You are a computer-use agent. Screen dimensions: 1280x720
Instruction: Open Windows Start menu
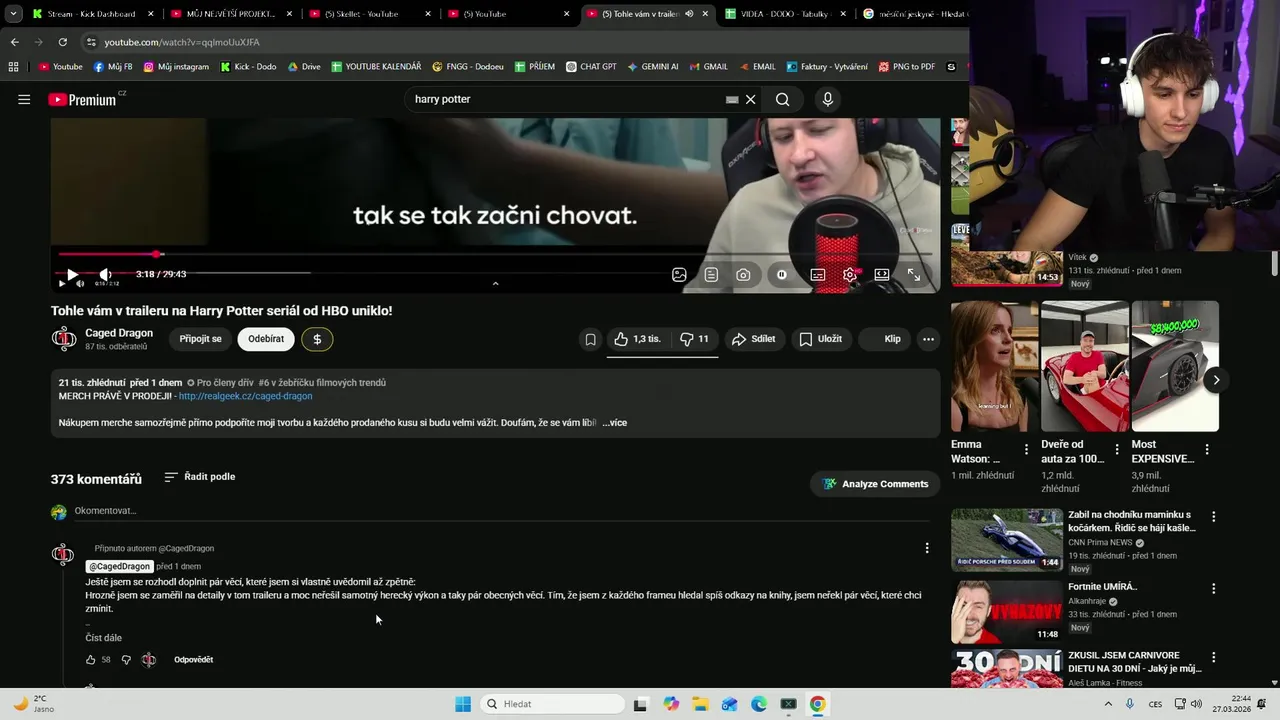point(463,704)
